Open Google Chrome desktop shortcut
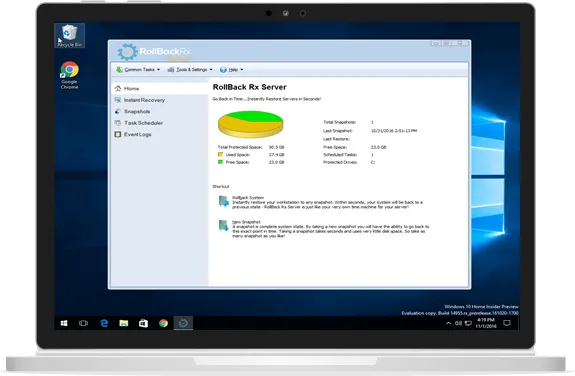575x376 pixels. click(69, 75)
